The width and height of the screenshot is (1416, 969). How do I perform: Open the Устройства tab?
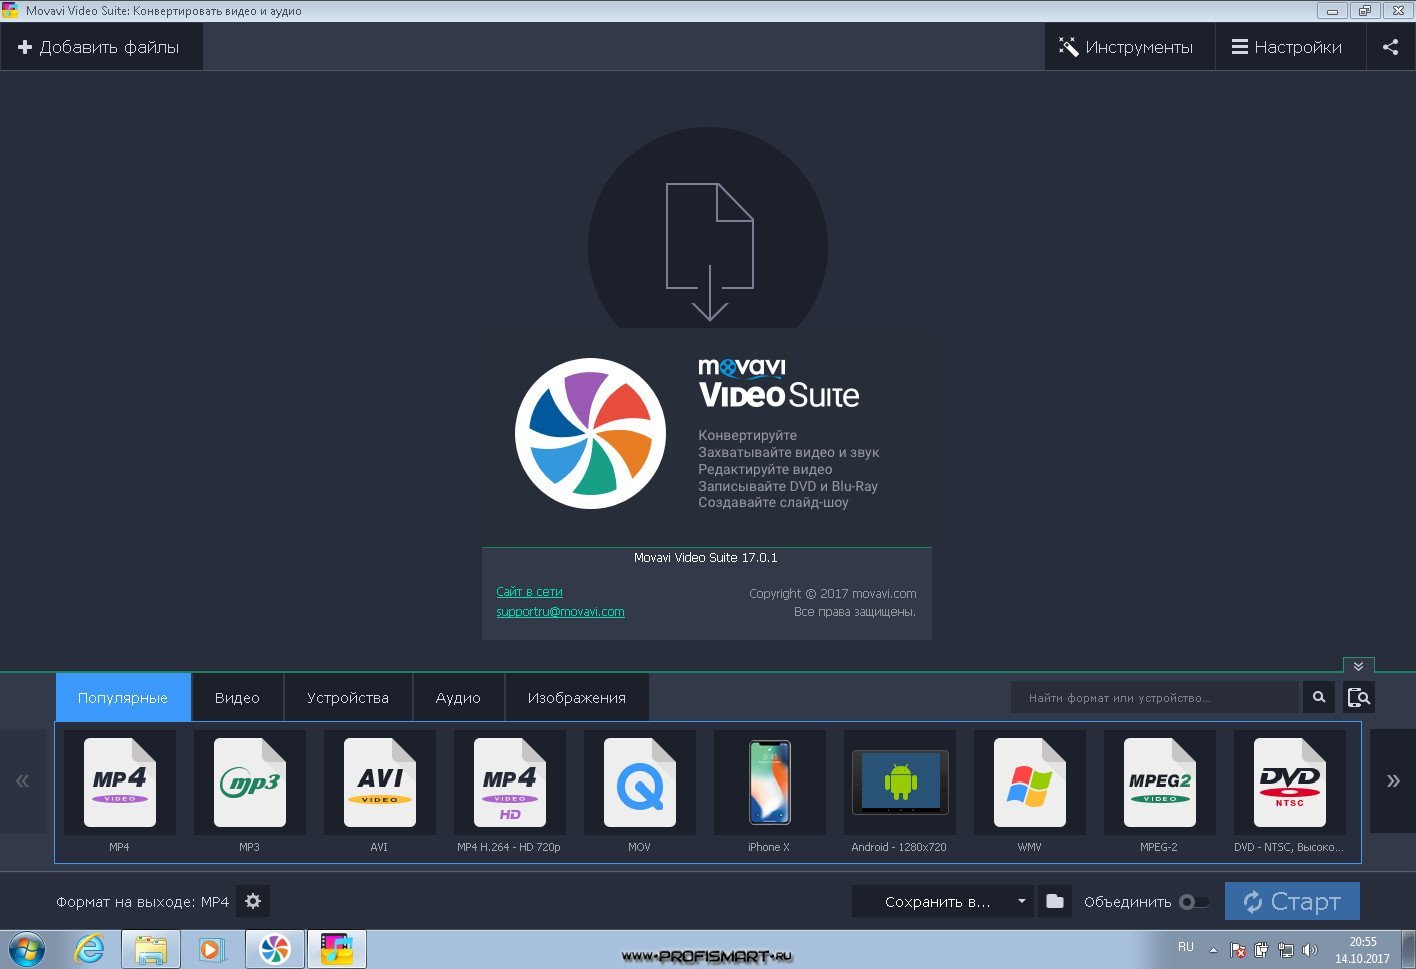348,698
